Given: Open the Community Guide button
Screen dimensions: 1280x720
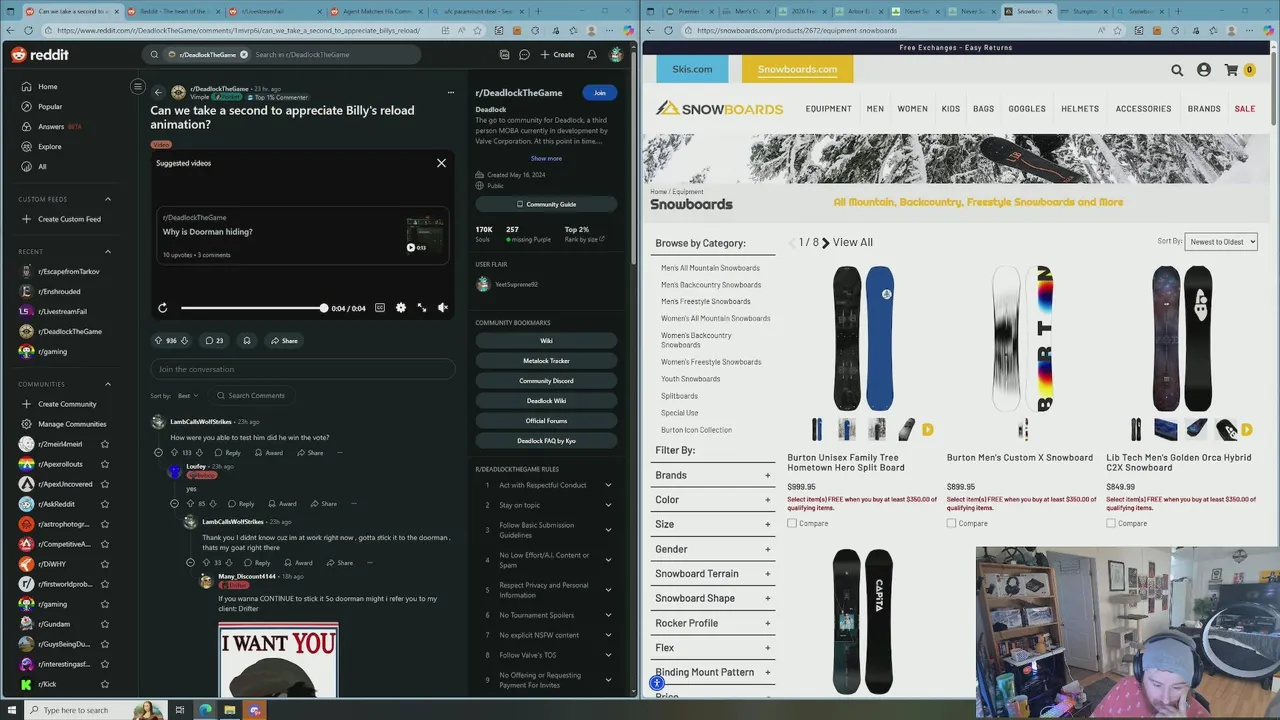Looking at the screenshot, I should (546, 204).
